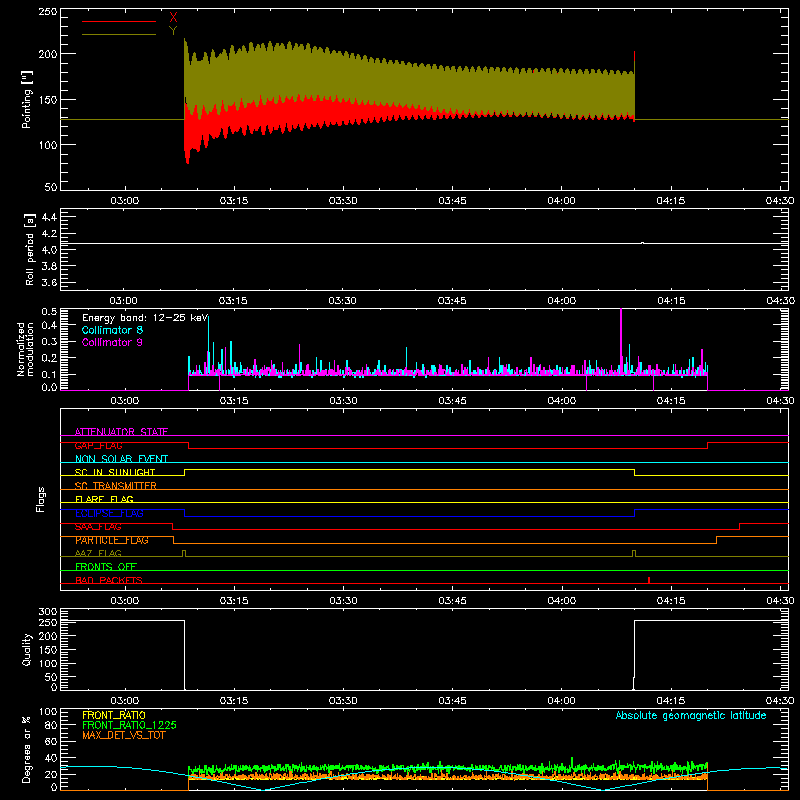Click the Roll period axis title
This screenshot has width=800, height=800.
(x=30, y=249)
